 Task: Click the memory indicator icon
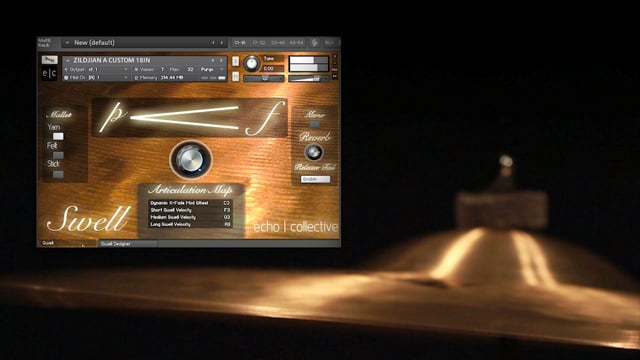136,78
